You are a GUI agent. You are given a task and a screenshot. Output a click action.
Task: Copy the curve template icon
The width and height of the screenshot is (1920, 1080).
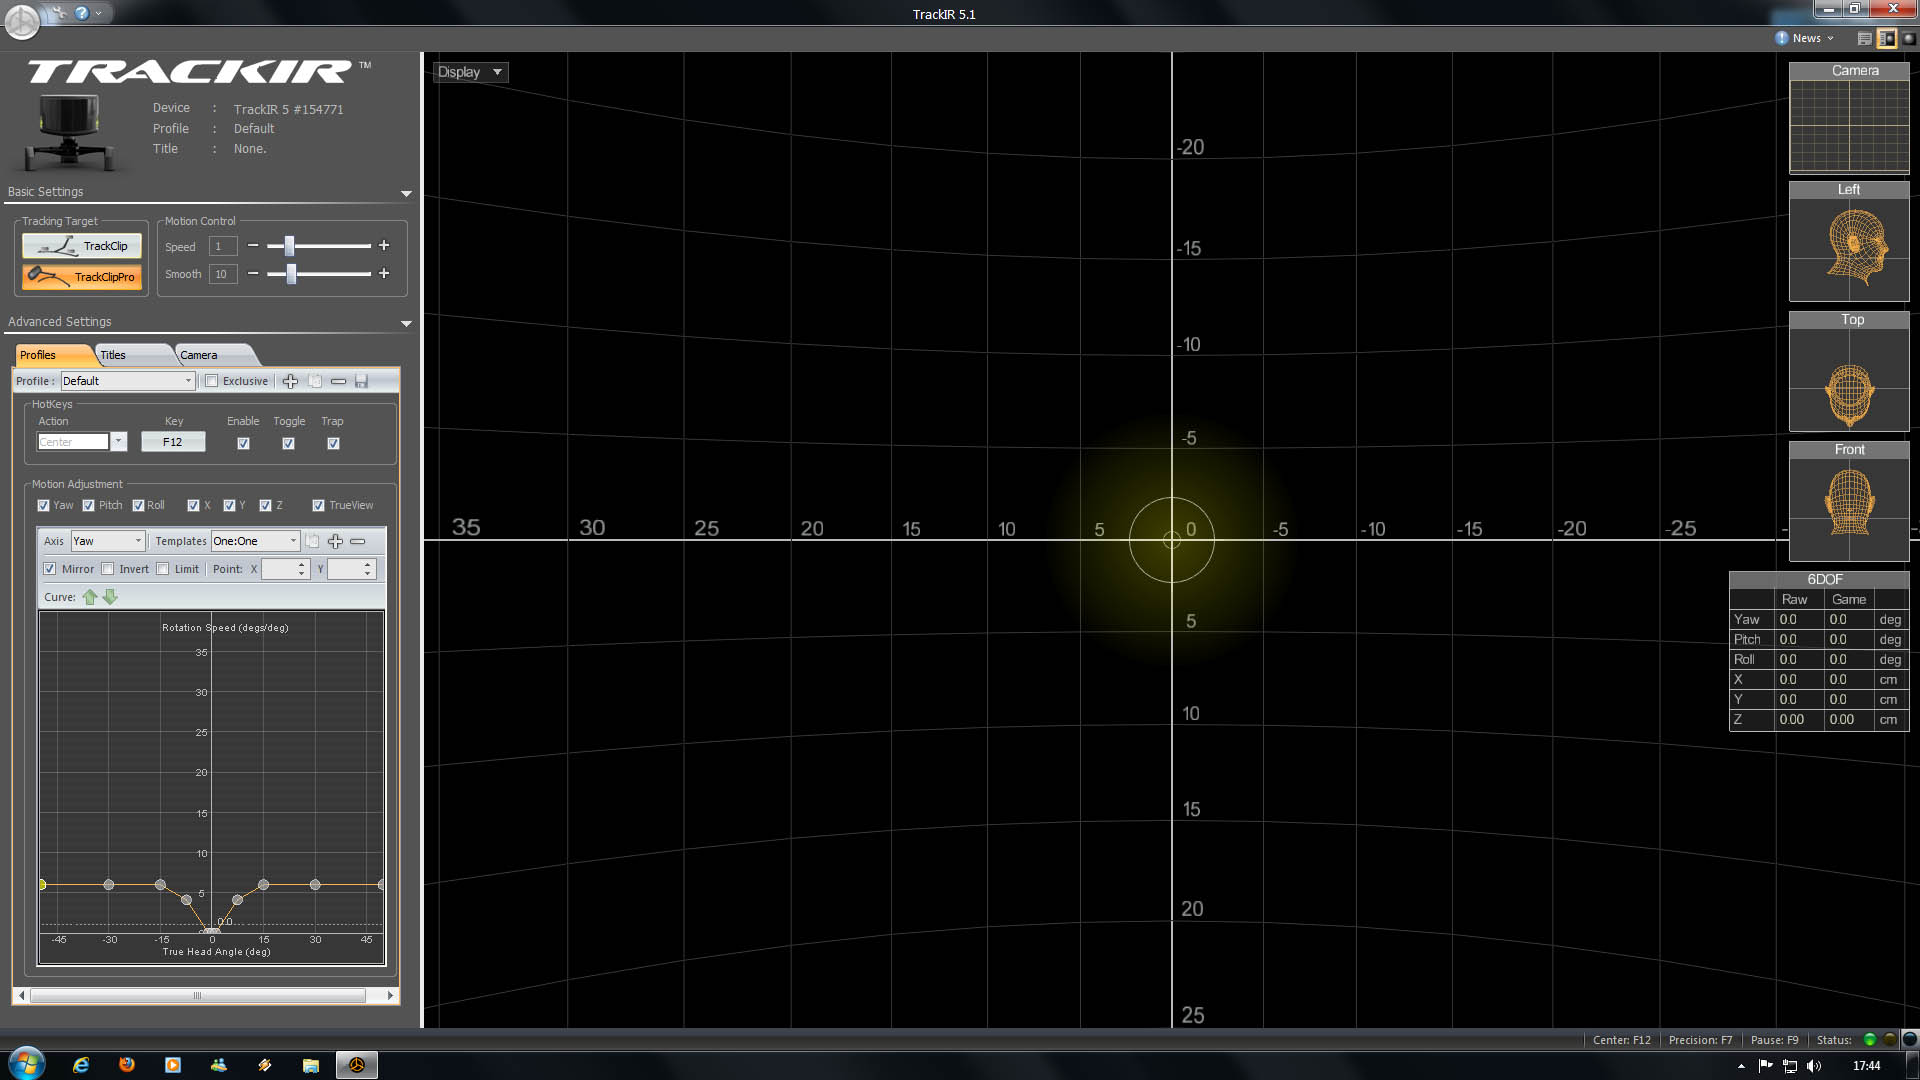coord(312,541)
